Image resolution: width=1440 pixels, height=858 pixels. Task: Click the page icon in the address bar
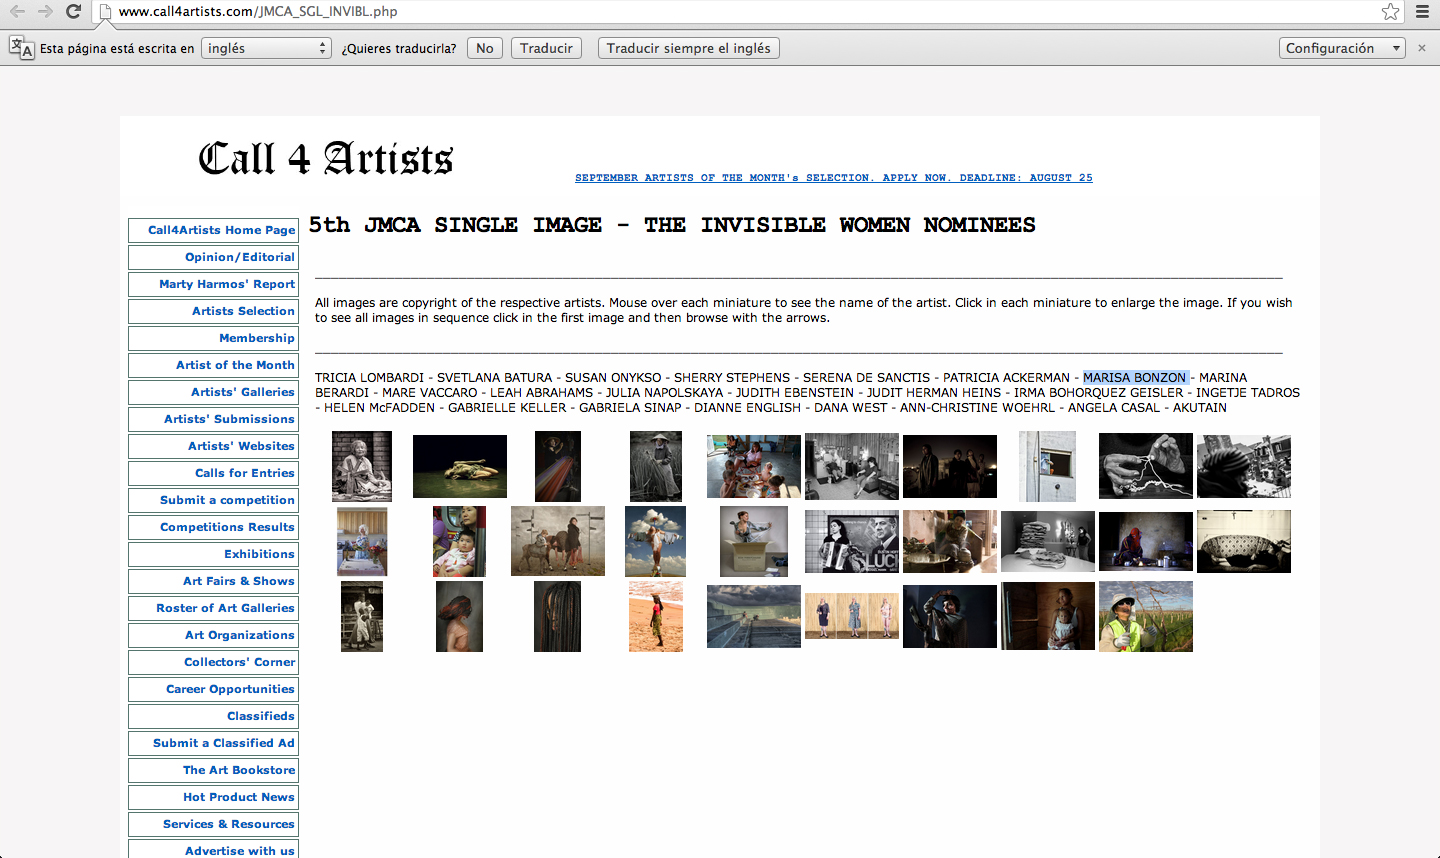(105, 12)
